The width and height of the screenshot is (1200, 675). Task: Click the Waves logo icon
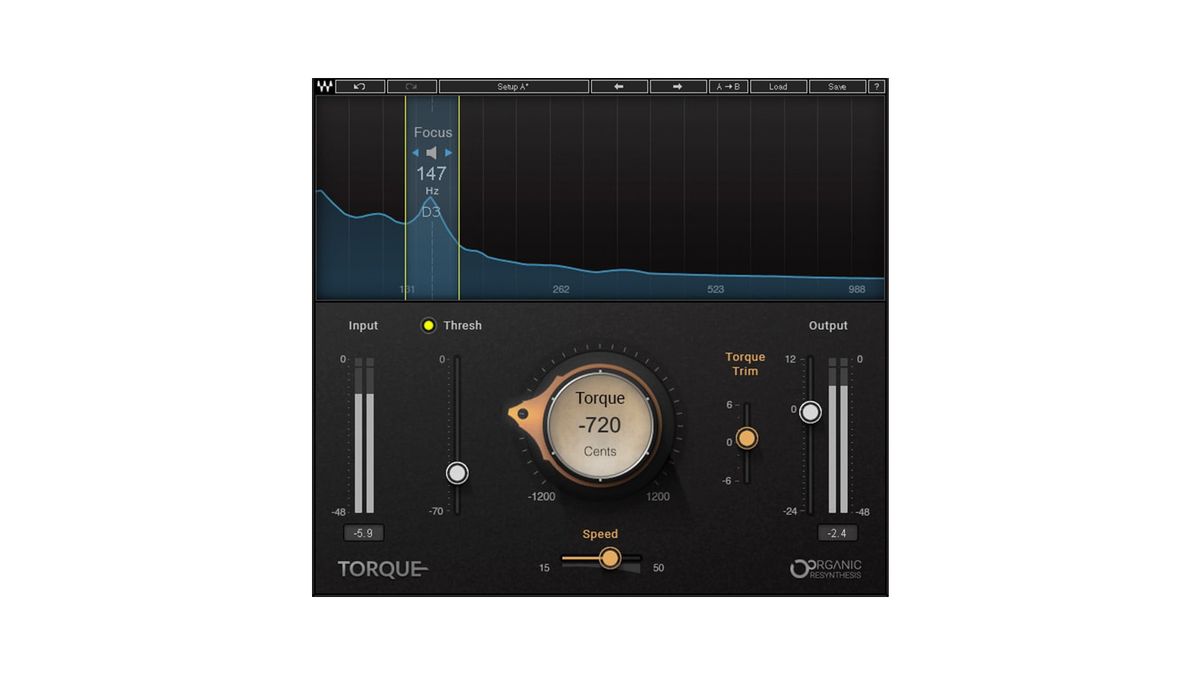[x=323, y=86]
